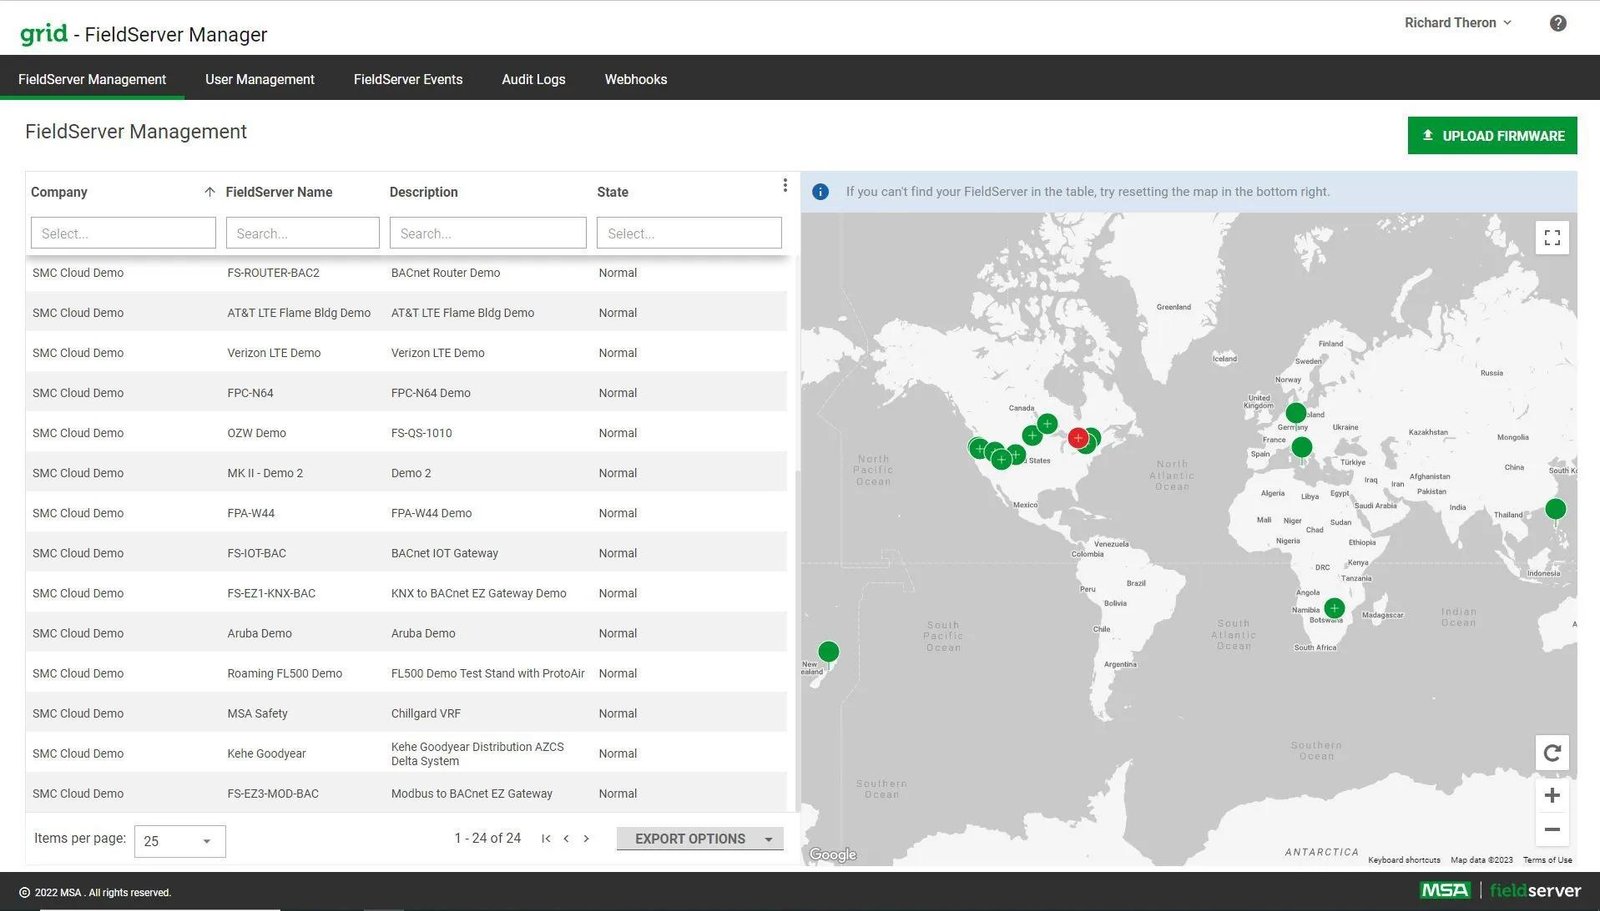1600x911 pixels.
Task: Sort by Company column arrow
Action: coord(209,192)
